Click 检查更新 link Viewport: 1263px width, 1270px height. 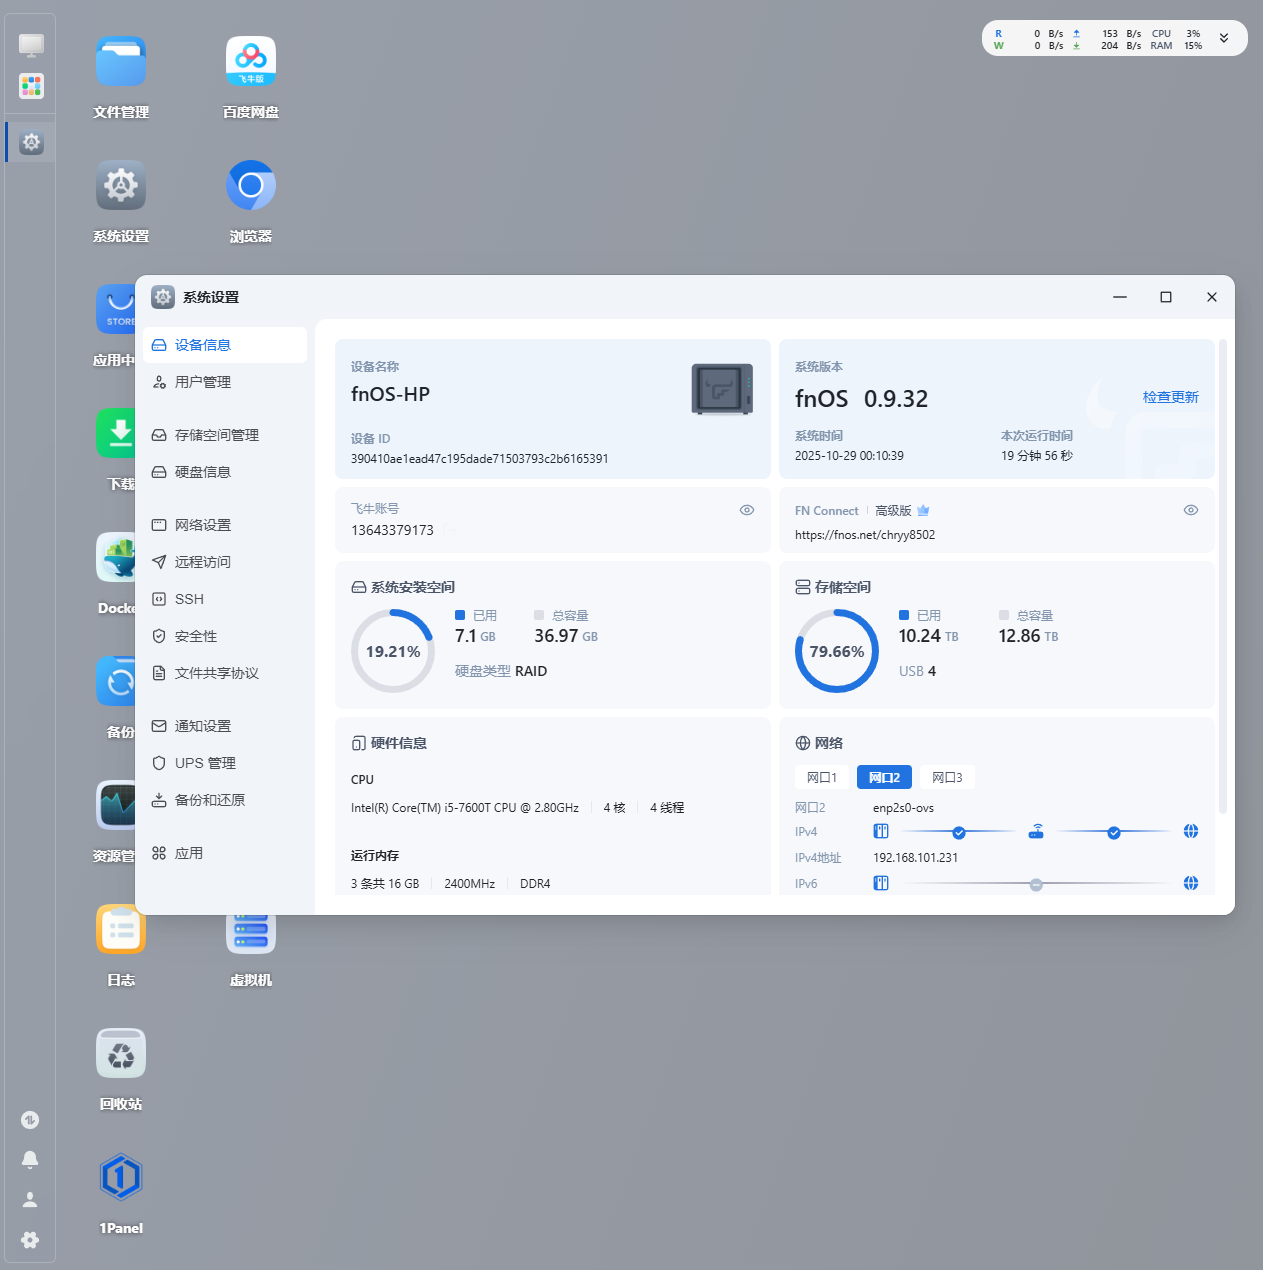(1171, 397)
